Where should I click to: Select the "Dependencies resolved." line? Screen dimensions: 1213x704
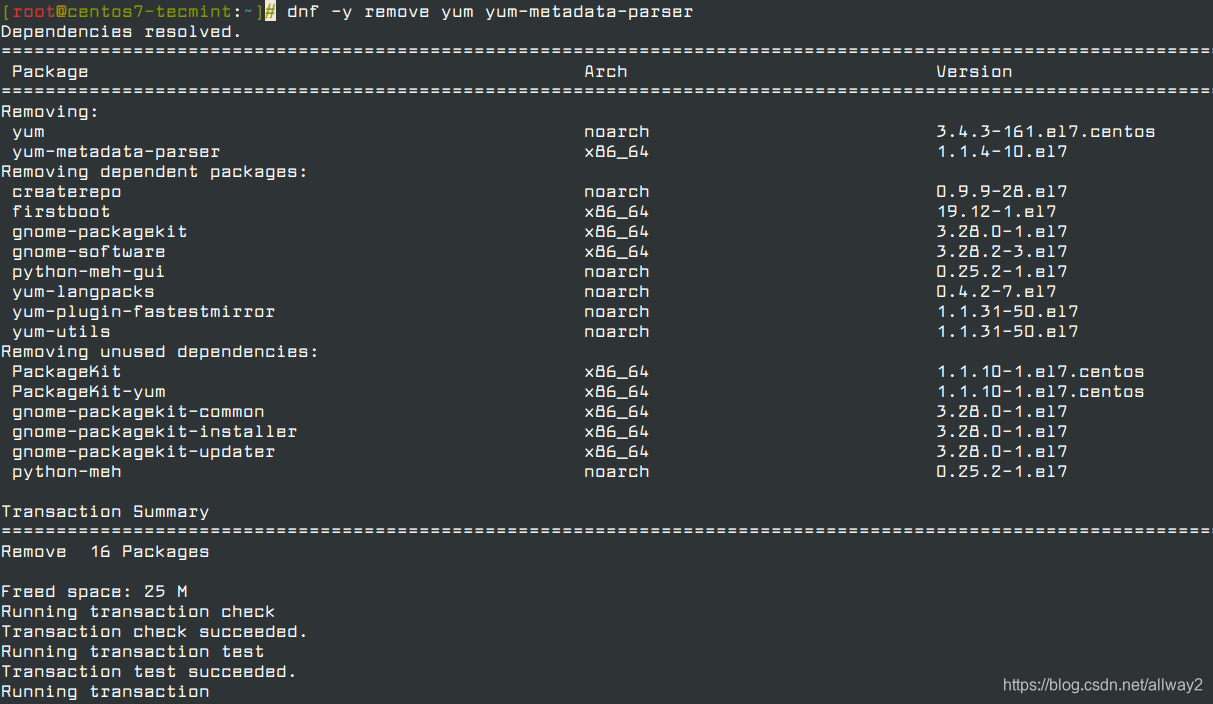coord(122,31)
